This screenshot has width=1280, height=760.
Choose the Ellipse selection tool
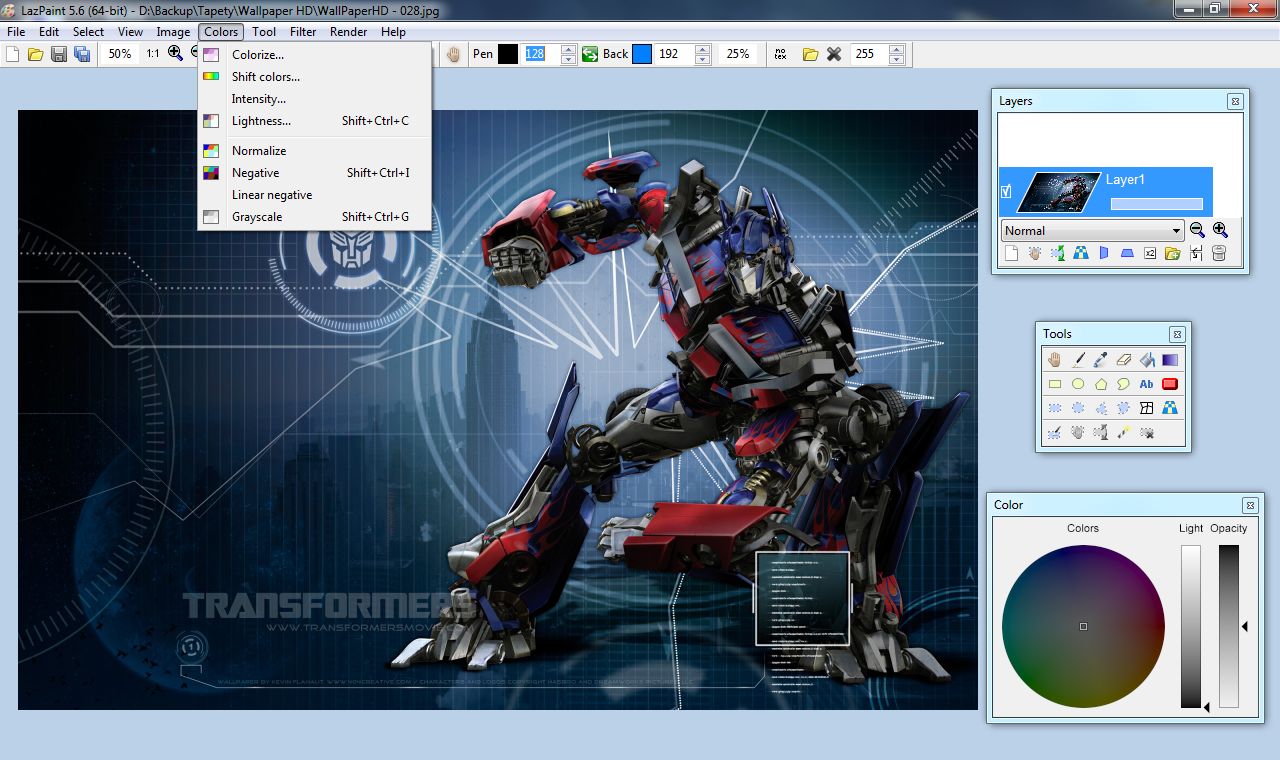tap(1078, 408)
